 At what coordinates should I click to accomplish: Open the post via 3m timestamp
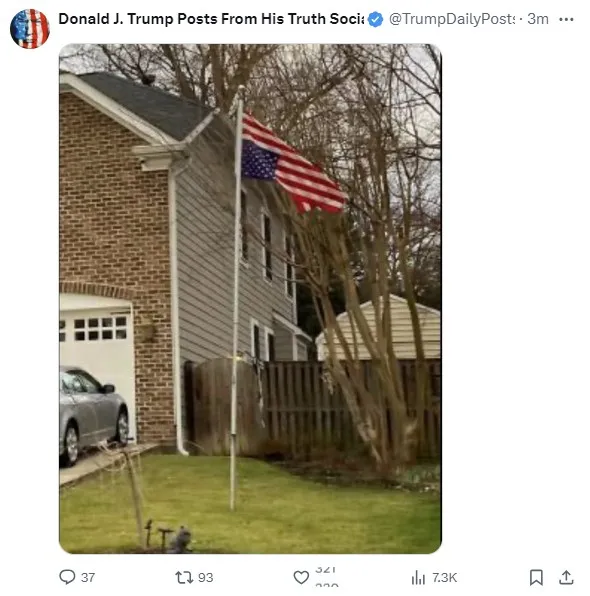[538, 19]
